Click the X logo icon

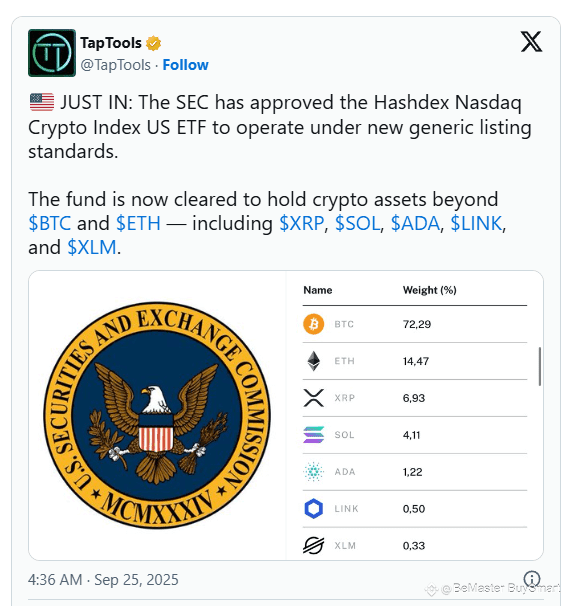[x=531, y=42]
